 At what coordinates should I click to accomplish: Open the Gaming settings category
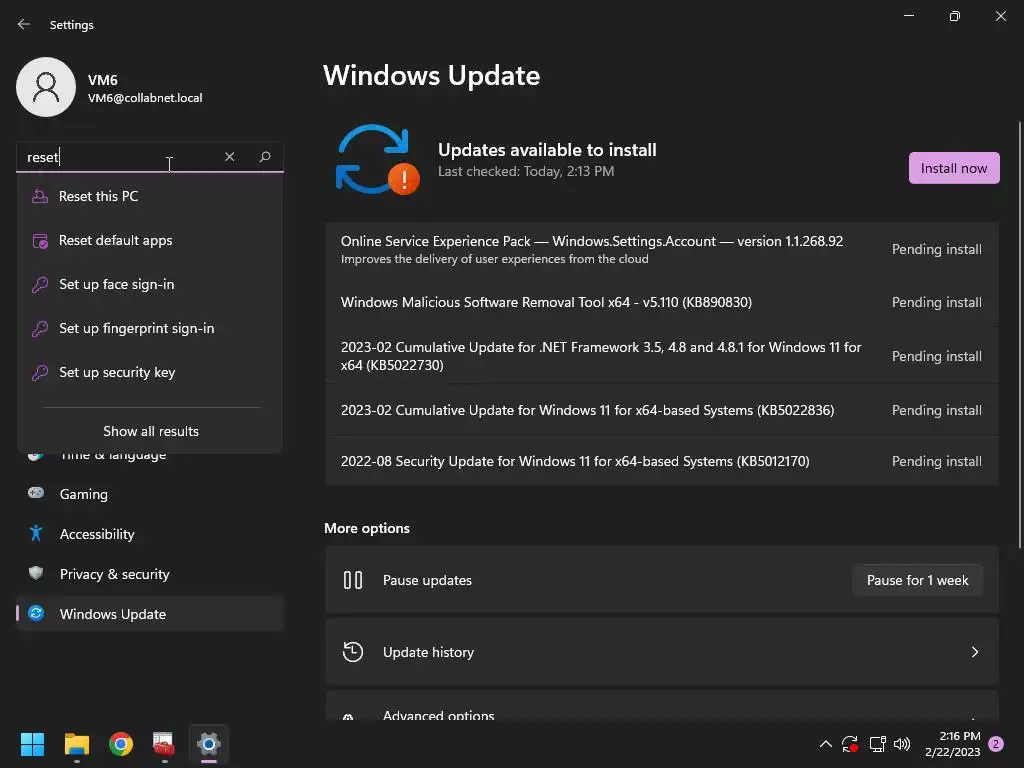(150, 494)
